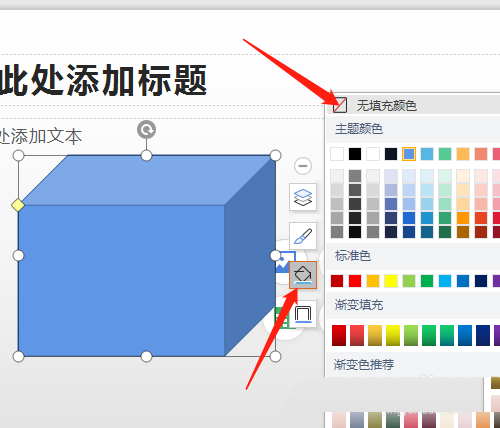500x428 pixels.
Task: Pick the selected blue swatch in theme colors top row
Action: click(409, 154)
